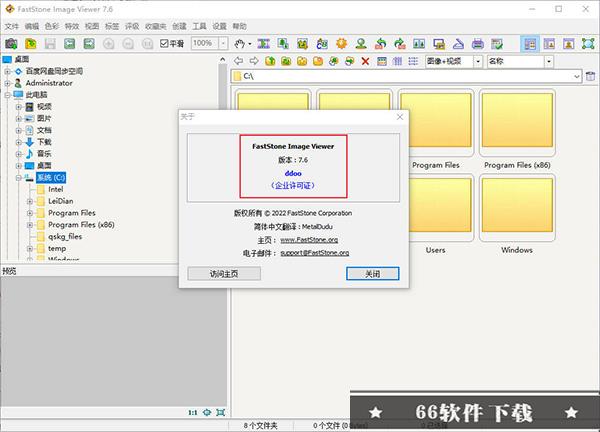600x432 pixels.
Task: Click the greyed floppy-disk Save As icon
Action: 50,44
